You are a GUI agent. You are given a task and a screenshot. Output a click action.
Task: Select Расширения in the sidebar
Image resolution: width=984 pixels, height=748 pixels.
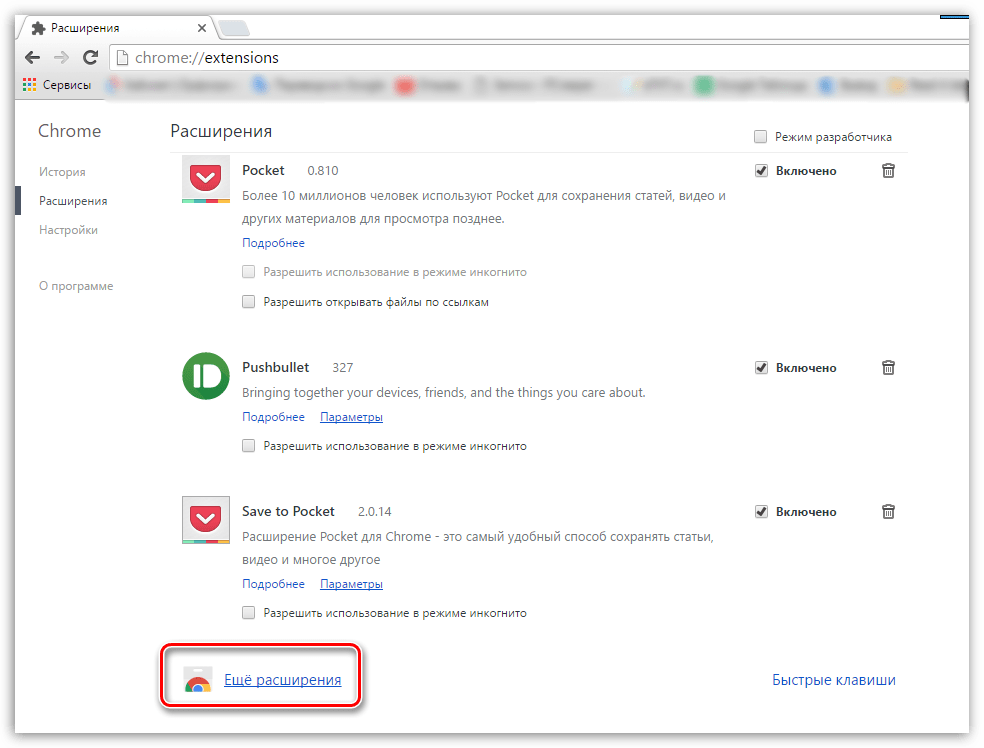pos(73,201)
